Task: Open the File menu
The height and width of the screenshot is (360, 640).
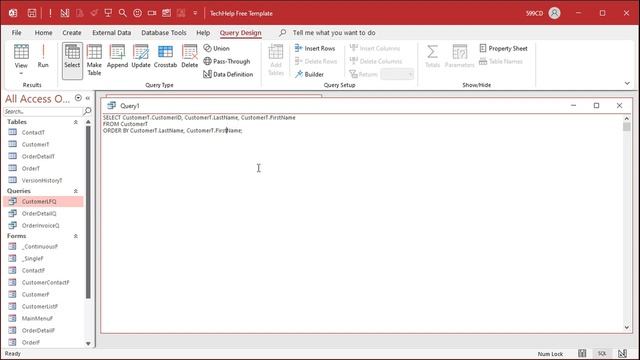Action: [x=16, y=33]
